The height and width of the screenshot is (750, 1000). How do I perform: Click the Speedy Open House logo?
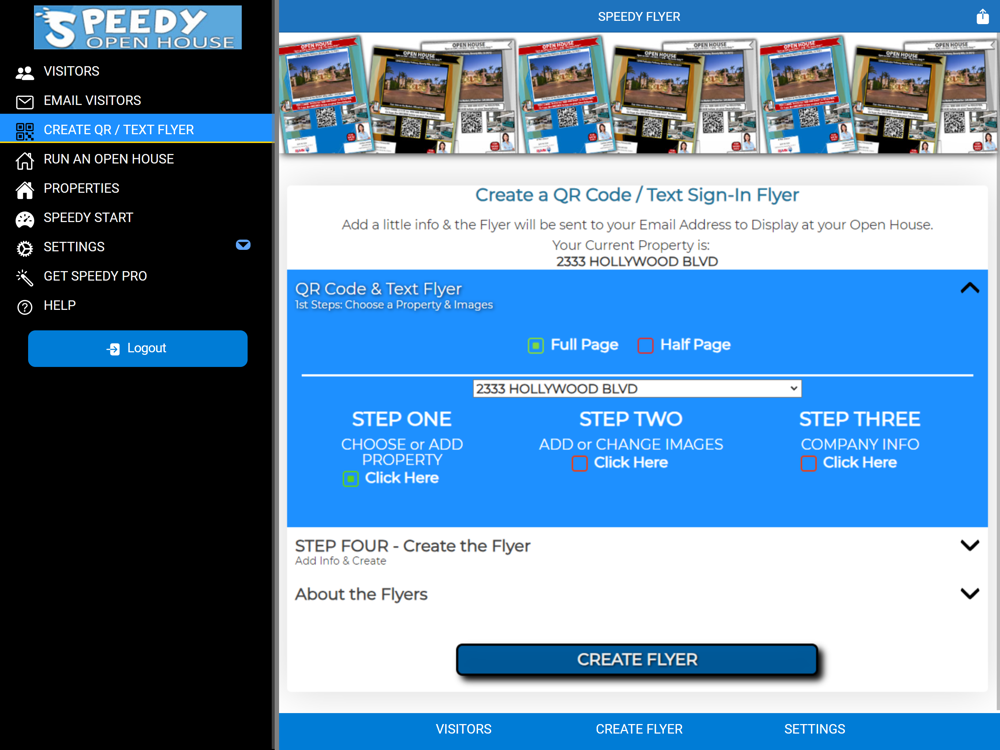(138, 27)
